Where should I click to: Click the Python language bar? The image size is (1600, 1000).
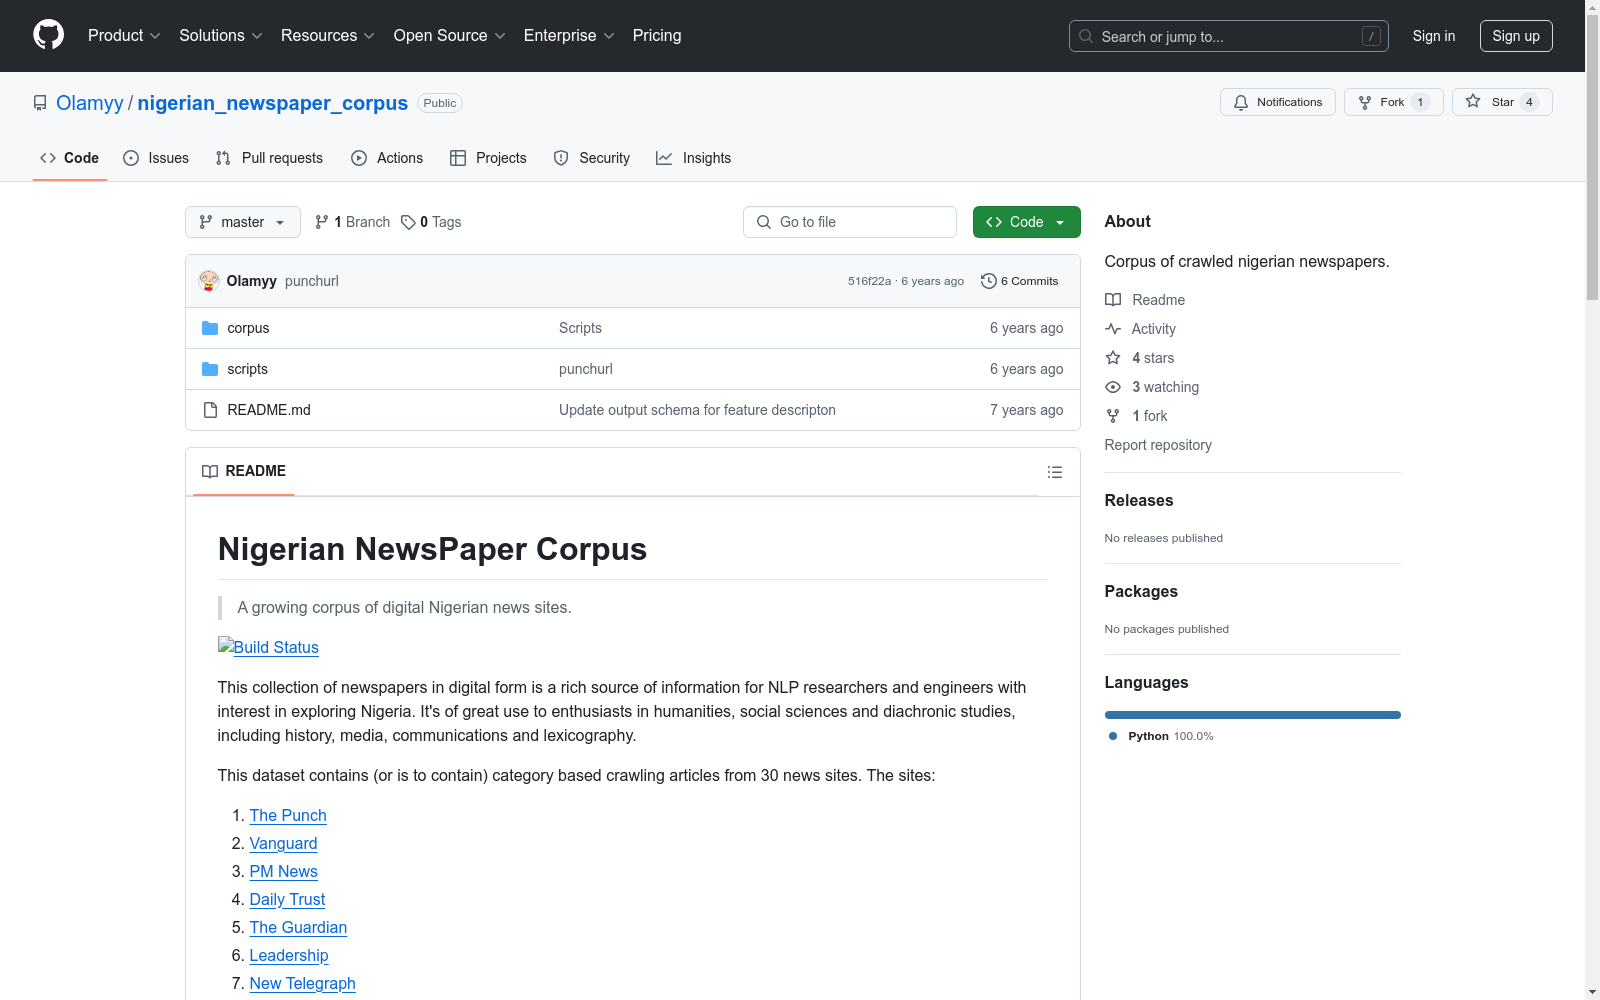coord(1253,715)
